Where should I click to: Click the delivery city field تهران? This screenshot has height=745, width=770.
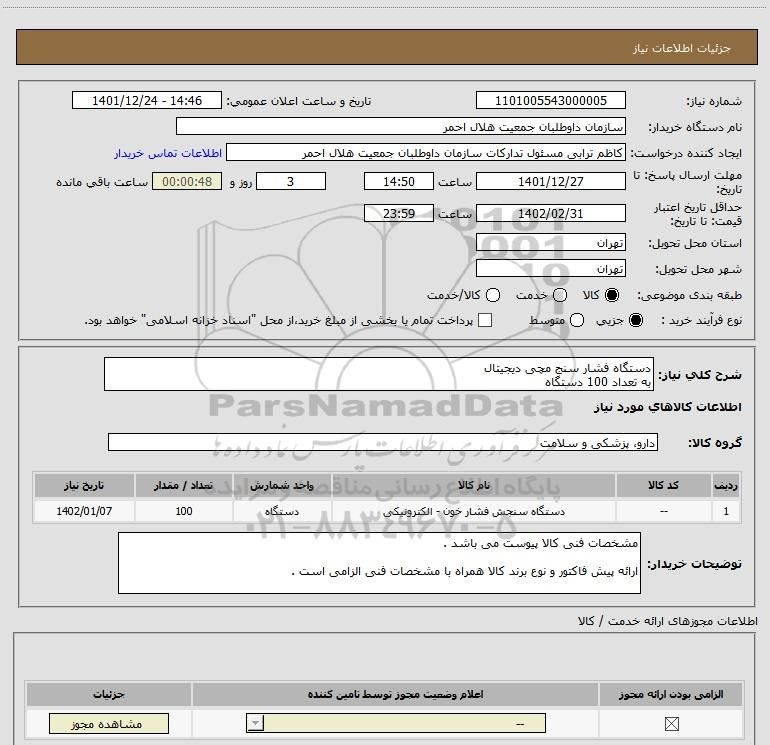tap(550, 268)
